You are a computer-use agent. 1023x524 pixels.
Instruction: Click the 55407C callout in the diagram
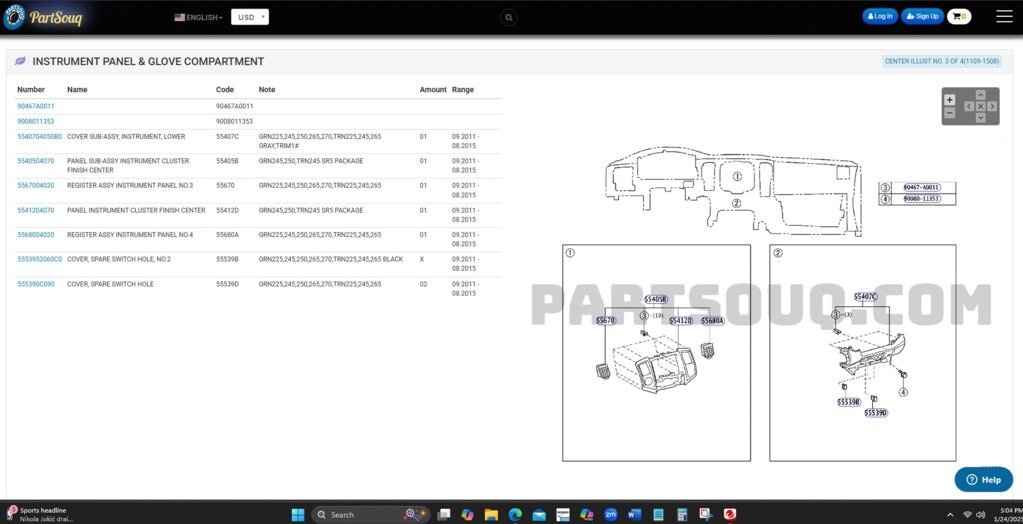[x=865, y=296]
